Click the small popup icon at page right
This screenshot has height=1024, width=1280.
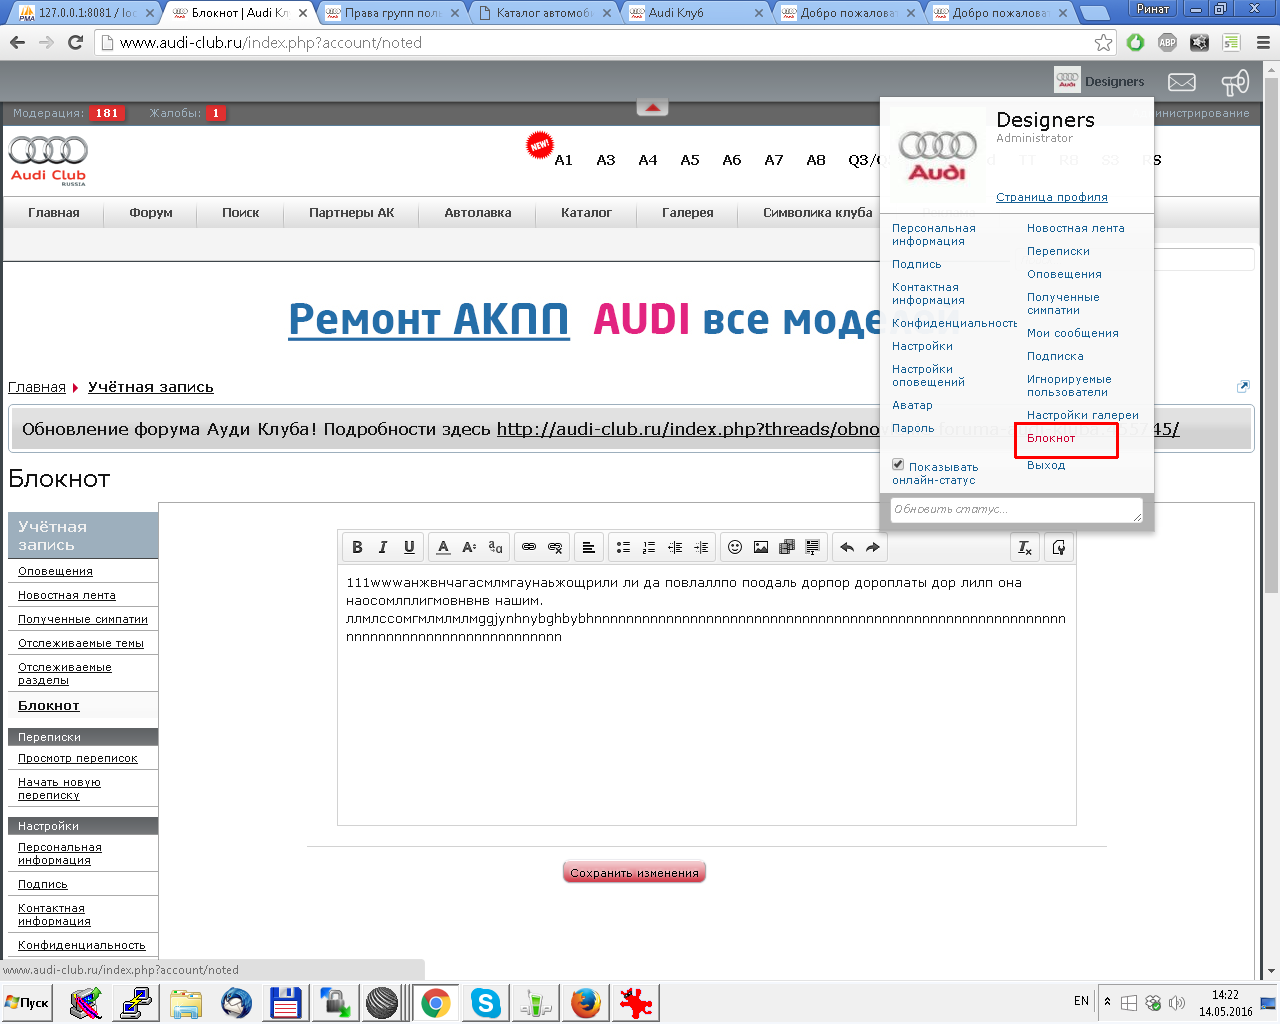pyautogui.click(x=1243, y=386)
